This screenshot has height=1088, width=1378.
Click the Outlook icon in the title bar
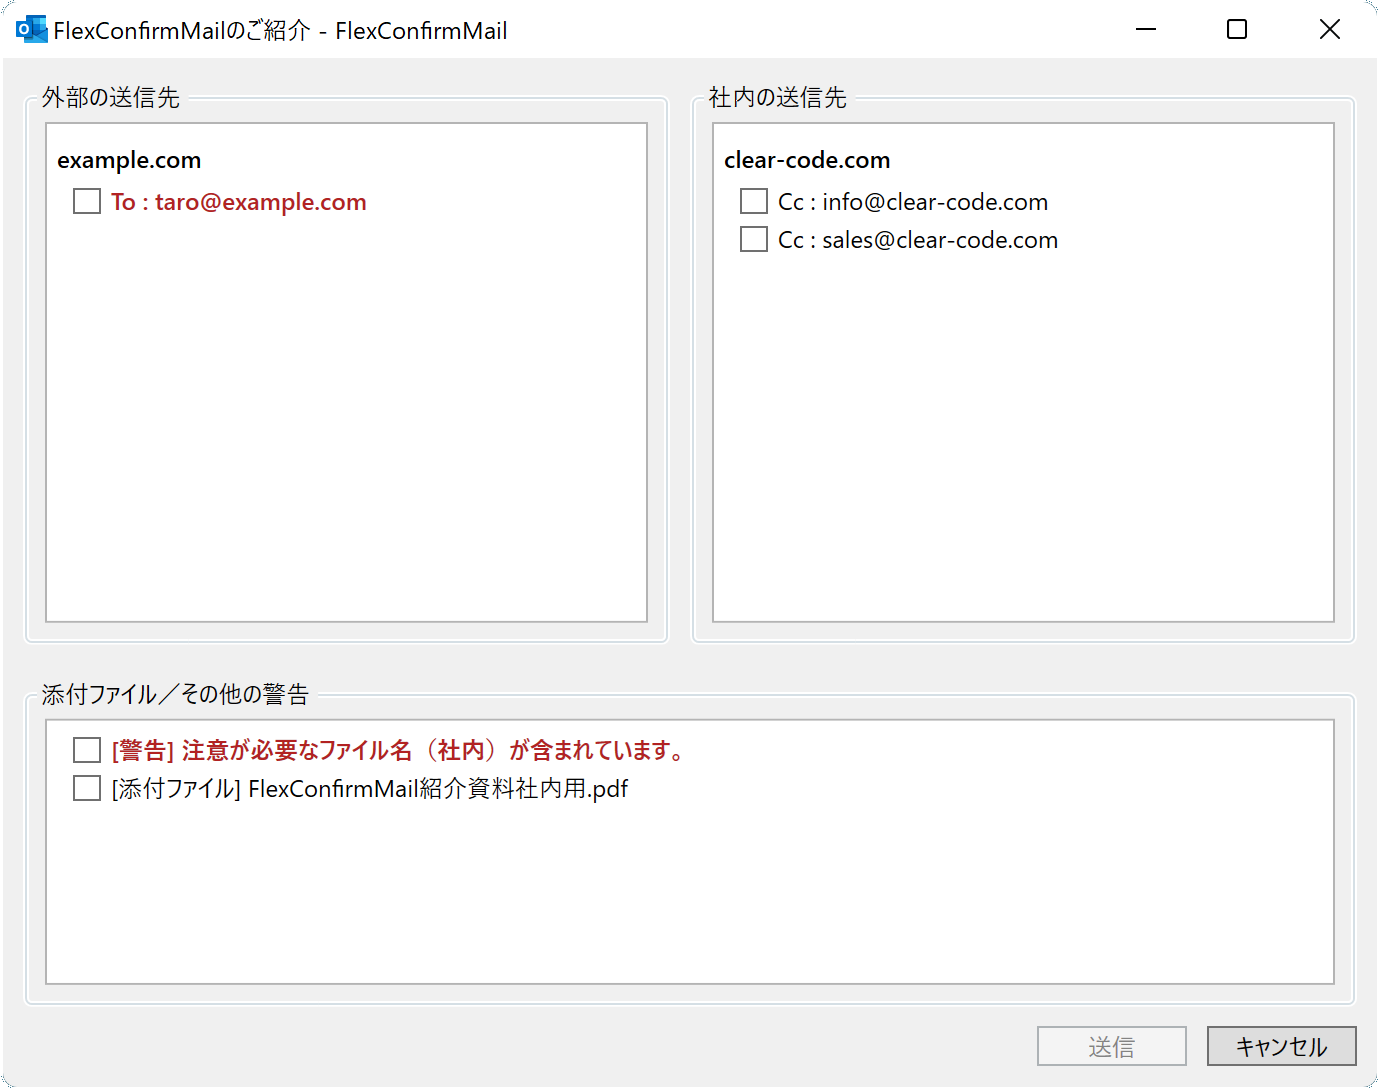click(x=30, y=29)
